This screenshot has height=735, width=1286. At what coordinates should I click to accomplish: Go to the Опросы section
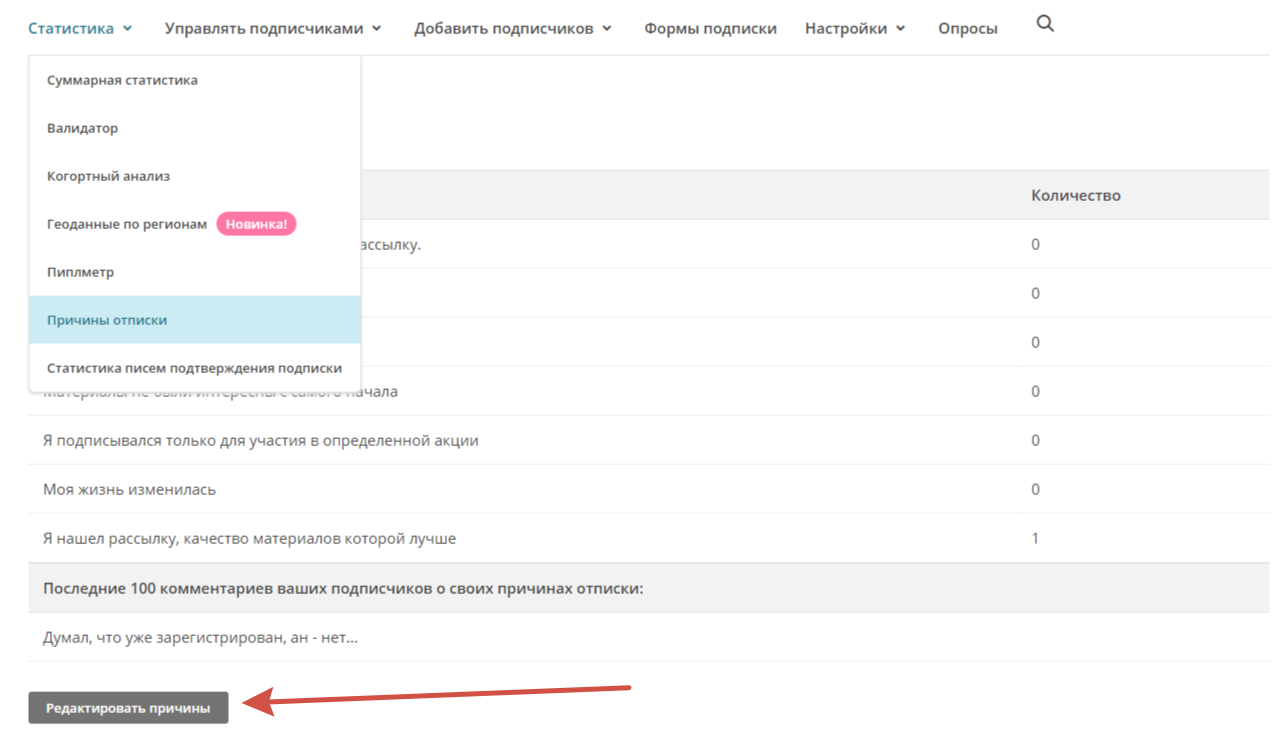[x=967, y=29]
